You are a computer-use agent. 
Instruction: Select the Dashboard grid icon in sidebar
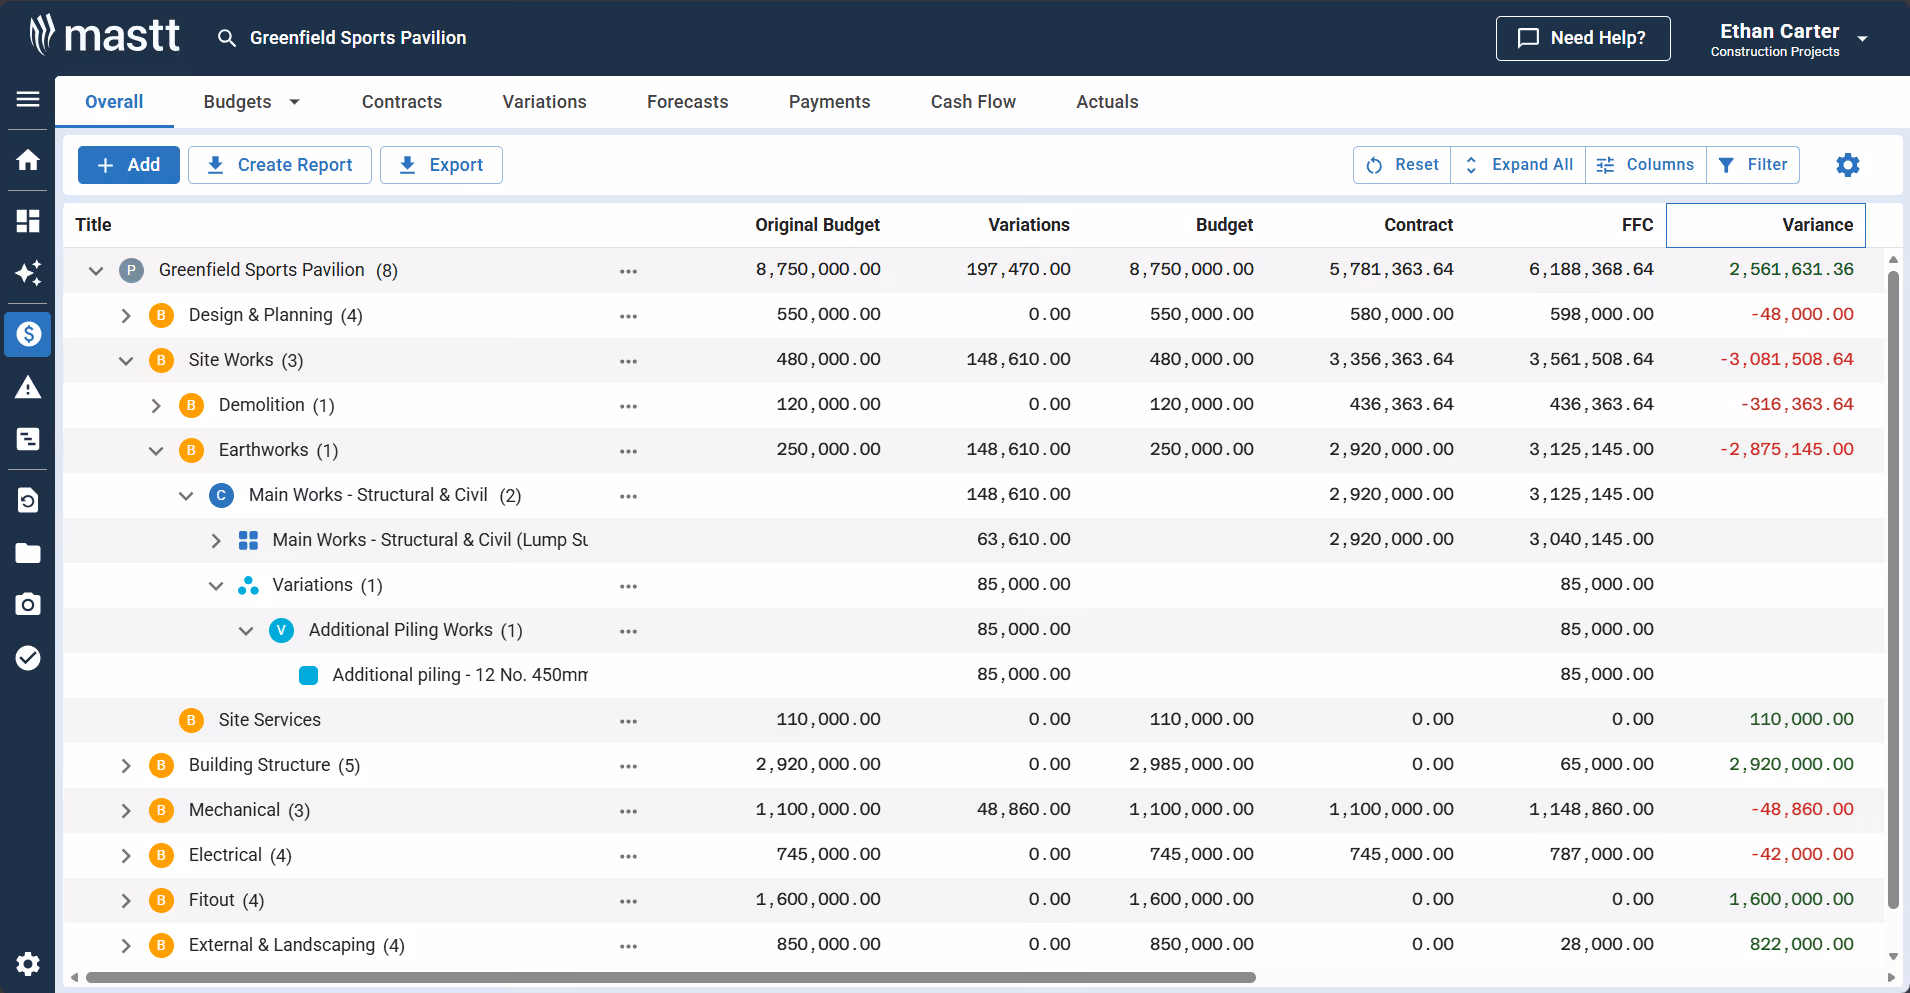pos(27,221)
